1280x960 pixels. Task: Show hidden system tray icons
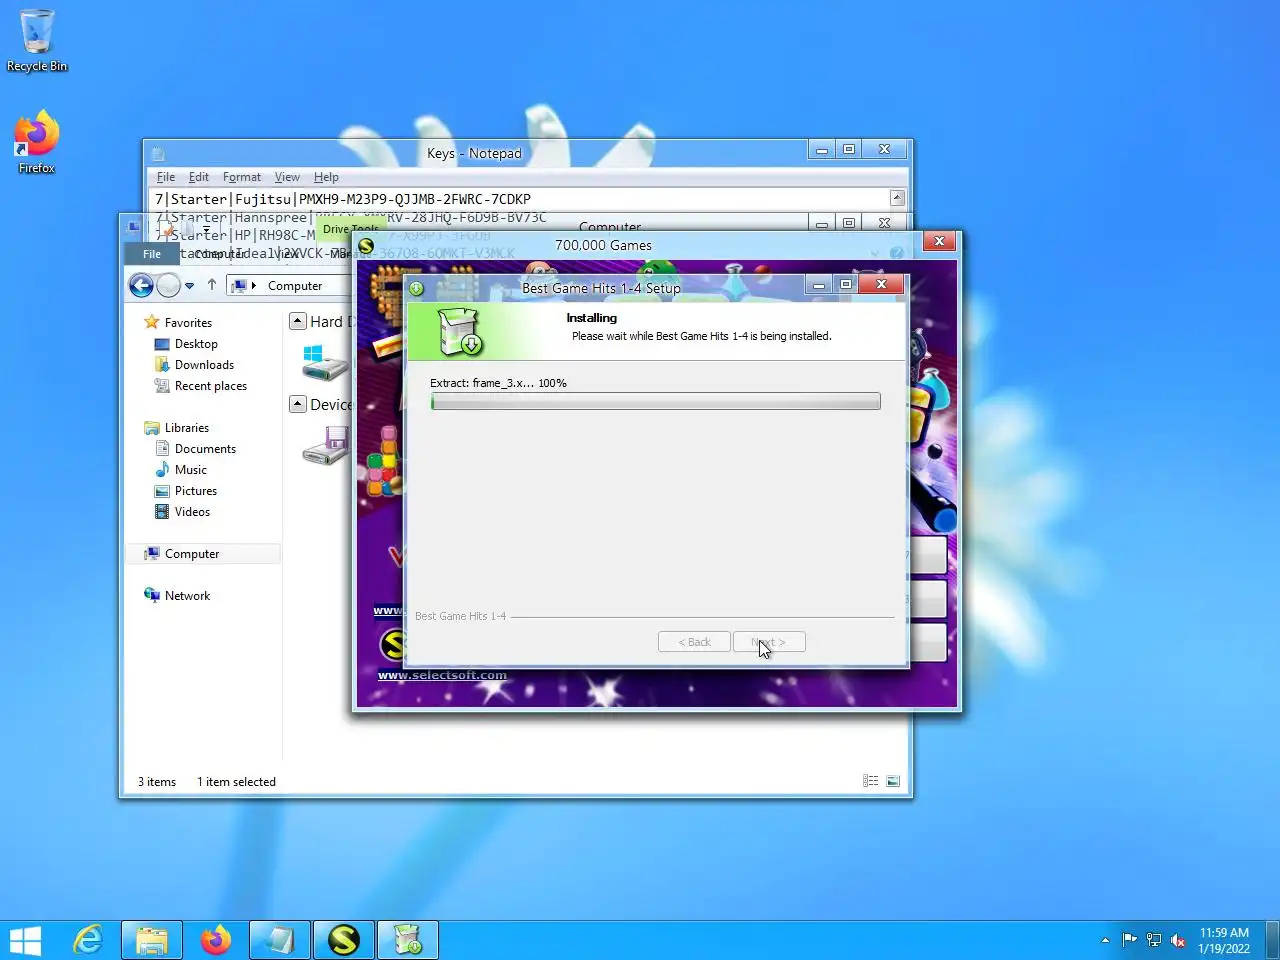(x=1105, y=940)
